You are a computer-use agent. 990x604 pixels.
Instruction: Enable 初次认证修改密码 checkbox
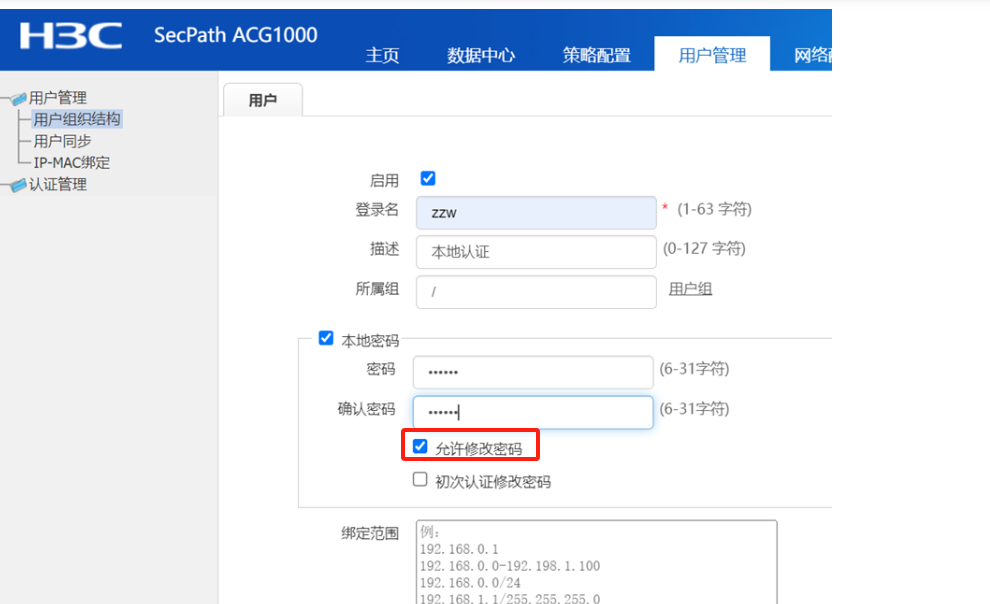(420, 480)
